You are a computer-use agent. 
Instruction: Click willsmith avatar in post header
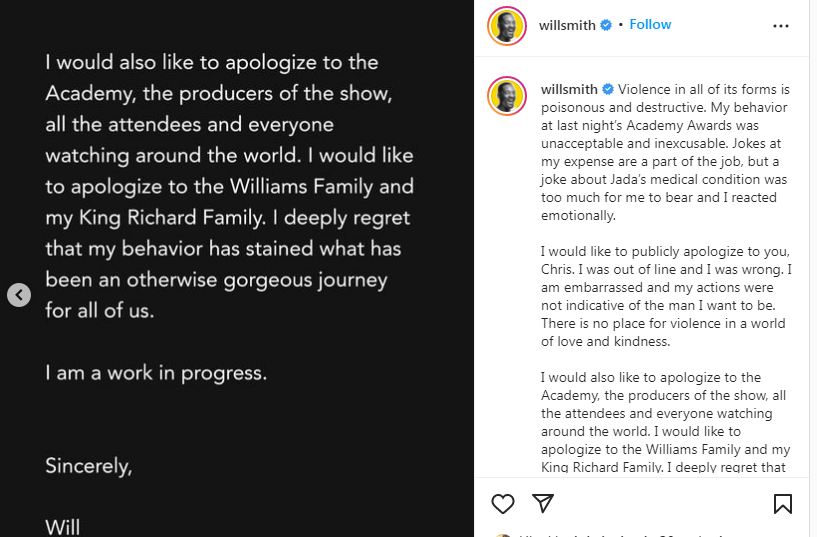point(507,26)
